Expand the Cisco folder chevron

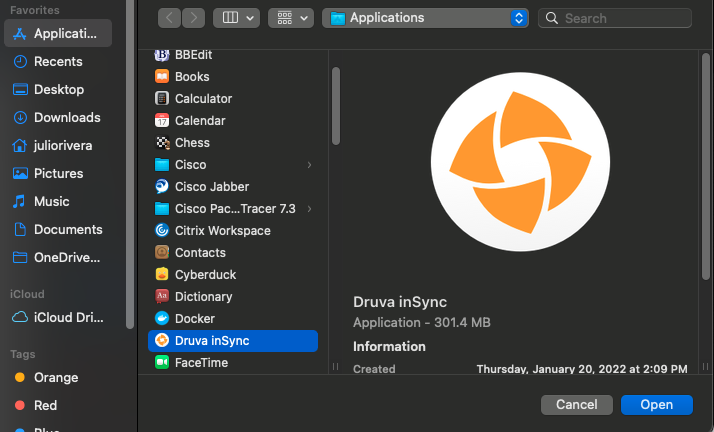coord(309,165)
